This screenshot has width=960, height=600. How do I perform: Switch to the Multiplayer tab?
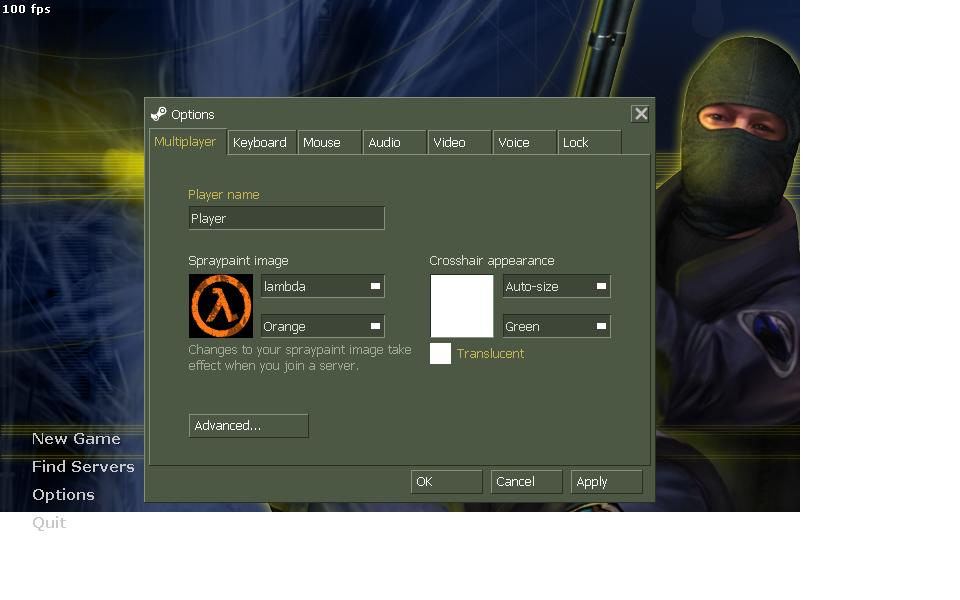coord(186,141)
